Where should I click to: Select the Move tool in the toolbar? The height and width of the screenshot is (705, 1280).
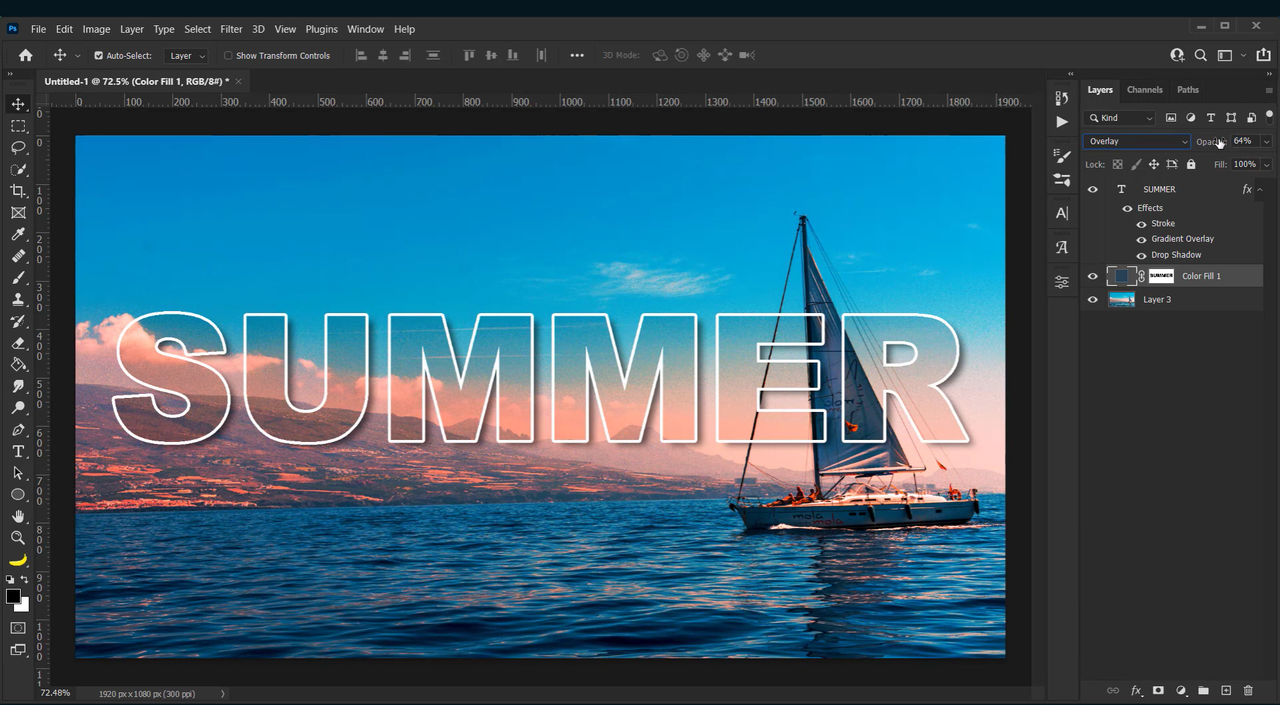point(18,104)
